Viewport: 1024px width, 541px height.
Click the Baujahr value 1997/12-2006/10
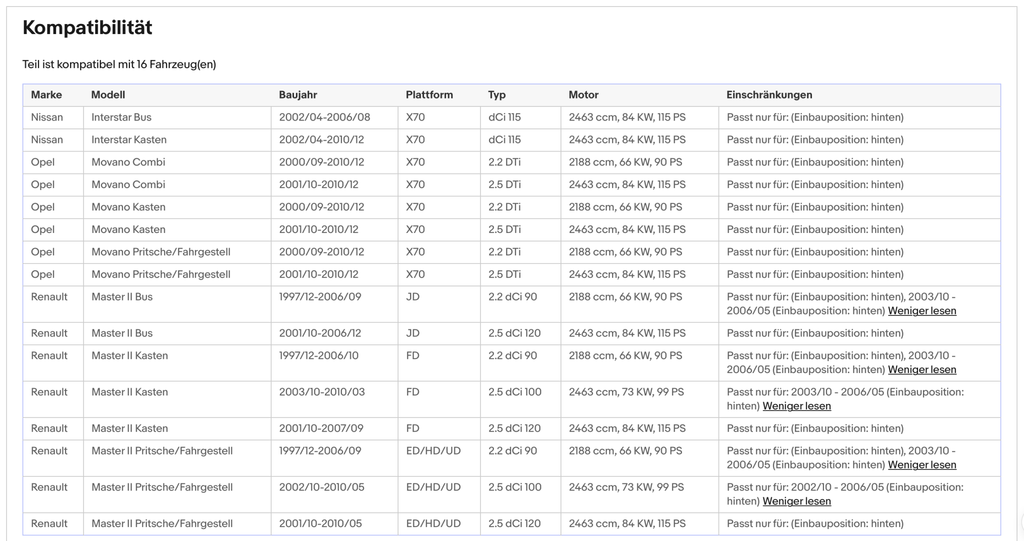click(x=319, y=355)
